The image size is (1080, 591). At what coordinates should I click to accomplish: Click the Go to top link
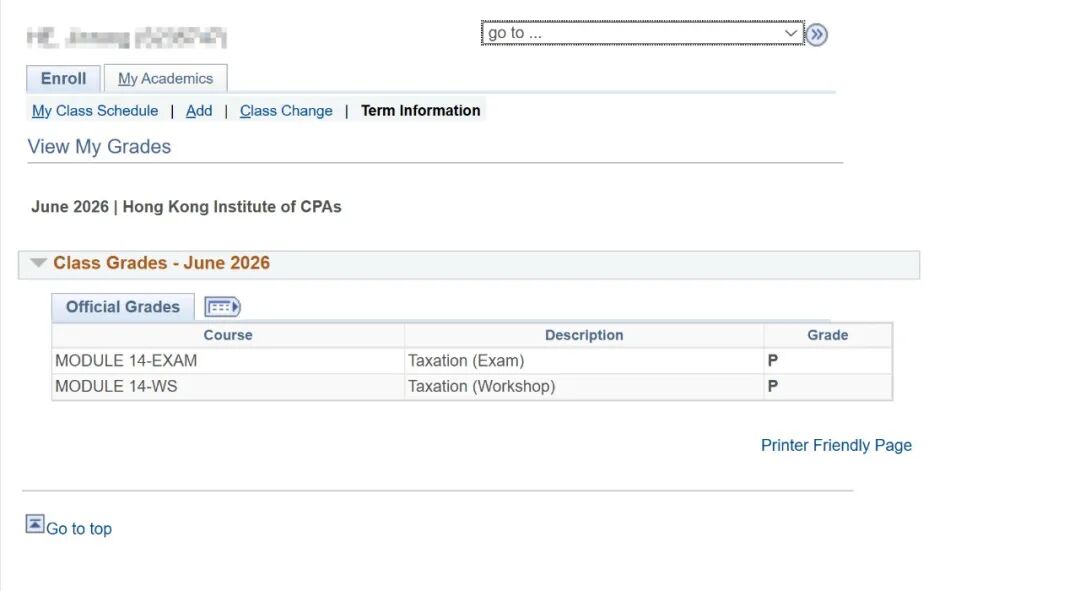[79, 529]
